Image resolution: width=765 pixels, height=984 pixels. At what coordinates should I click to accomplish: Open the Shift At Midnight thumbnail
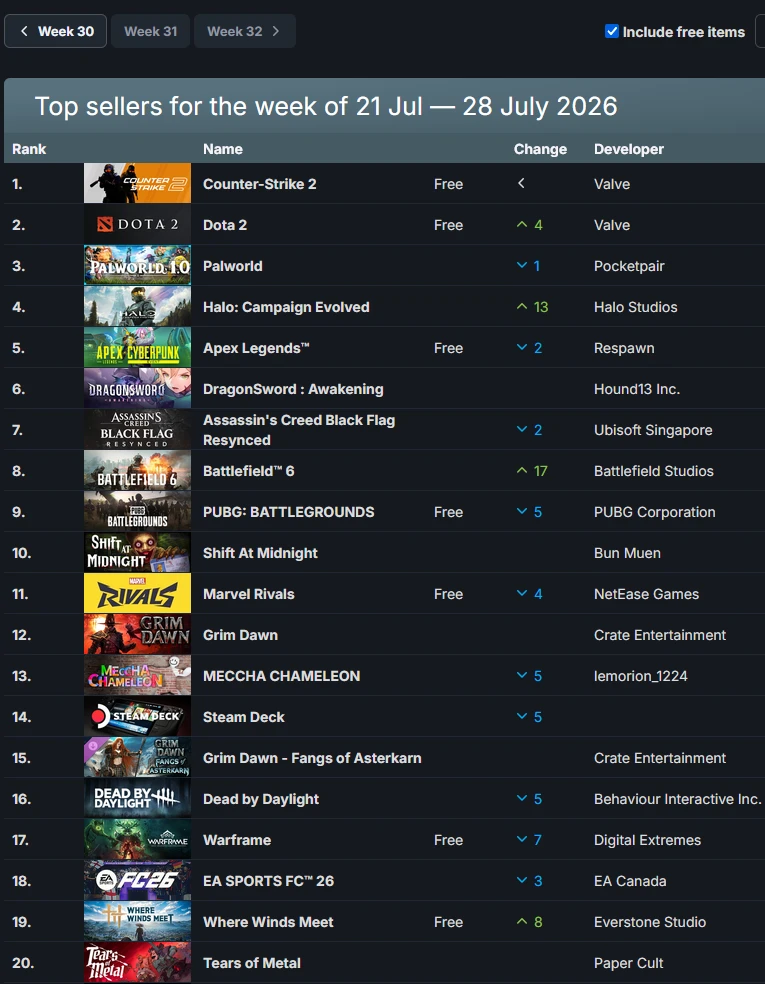click(x=137, y=552)
